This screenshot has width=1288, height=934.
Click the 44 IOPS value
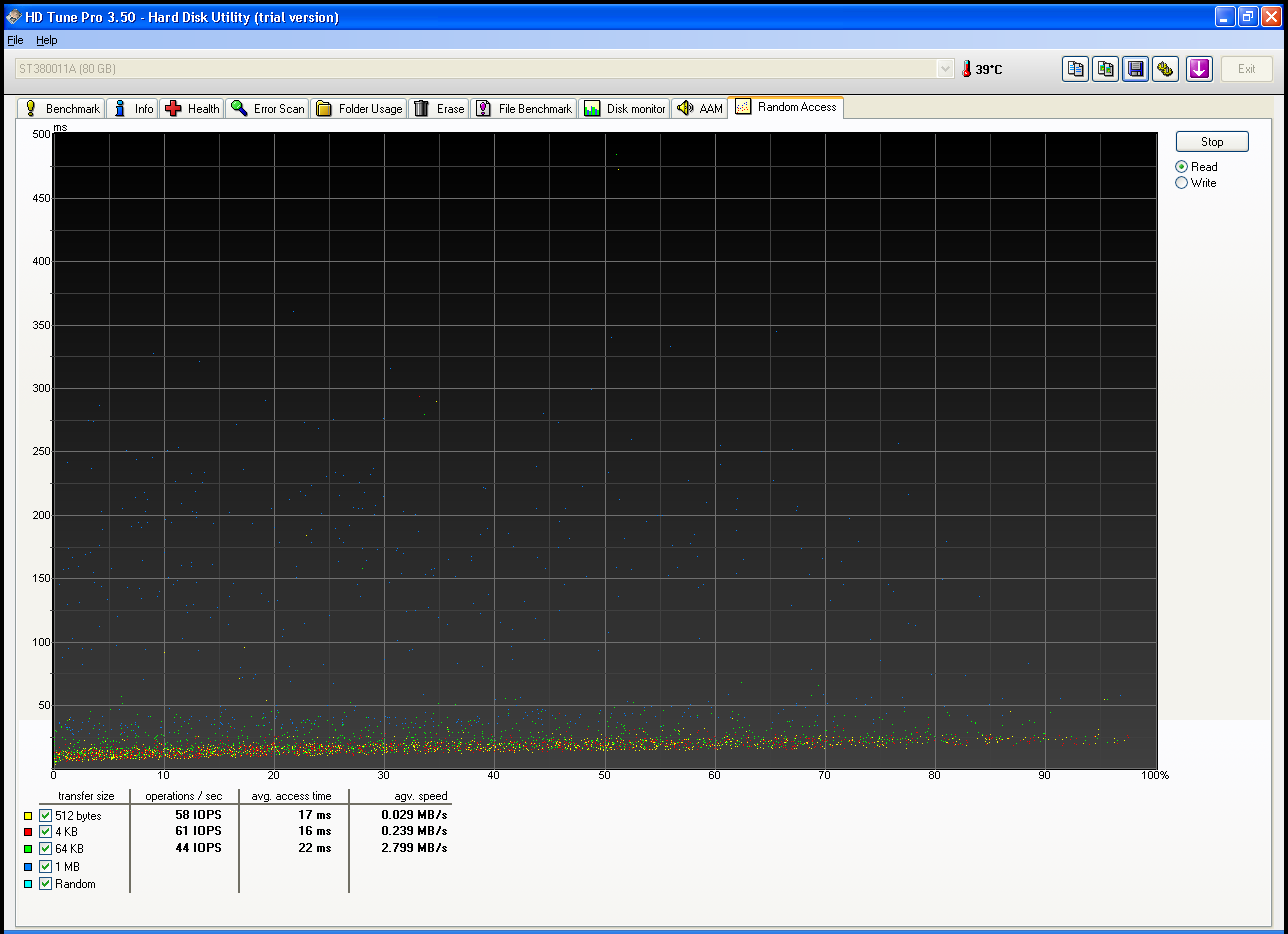tap(198, 848)
